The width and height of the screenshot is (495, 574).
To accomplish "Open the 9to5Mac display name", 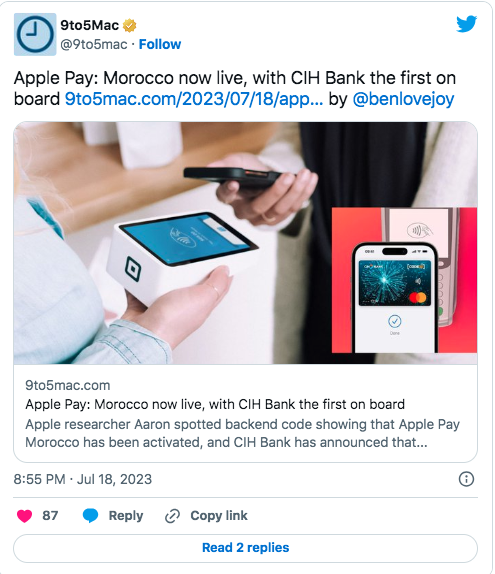I will (90, 25).
